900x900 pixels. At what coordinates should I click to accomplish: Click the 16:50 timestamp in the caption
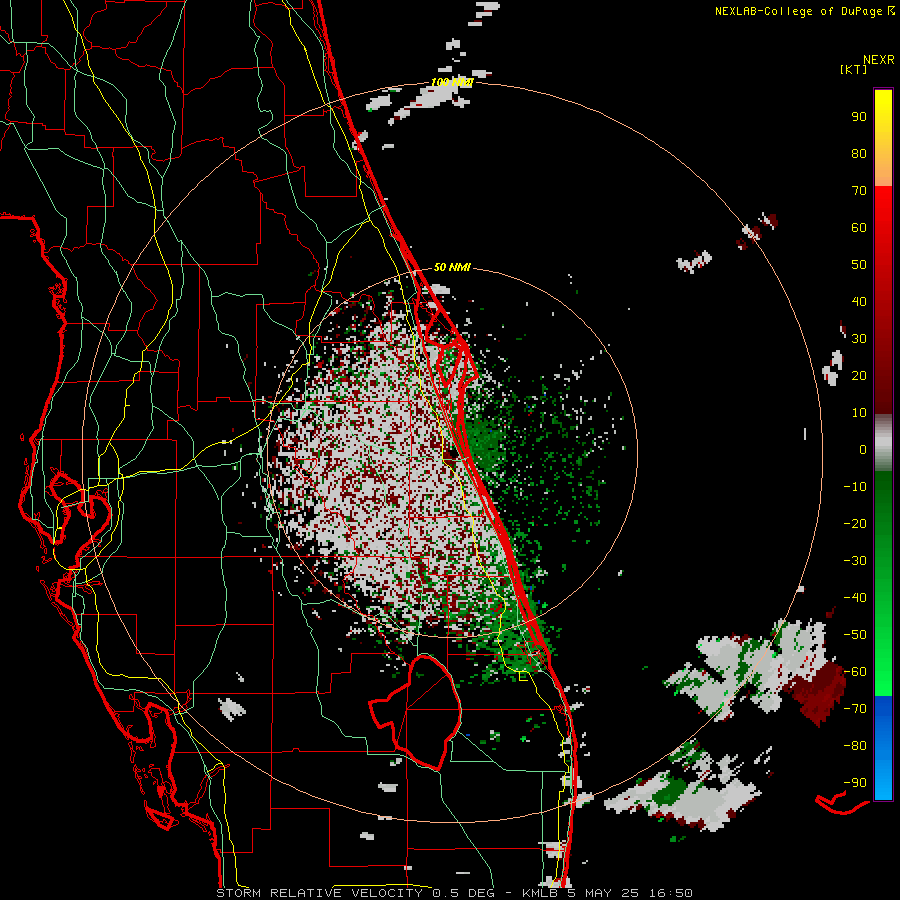670,893
